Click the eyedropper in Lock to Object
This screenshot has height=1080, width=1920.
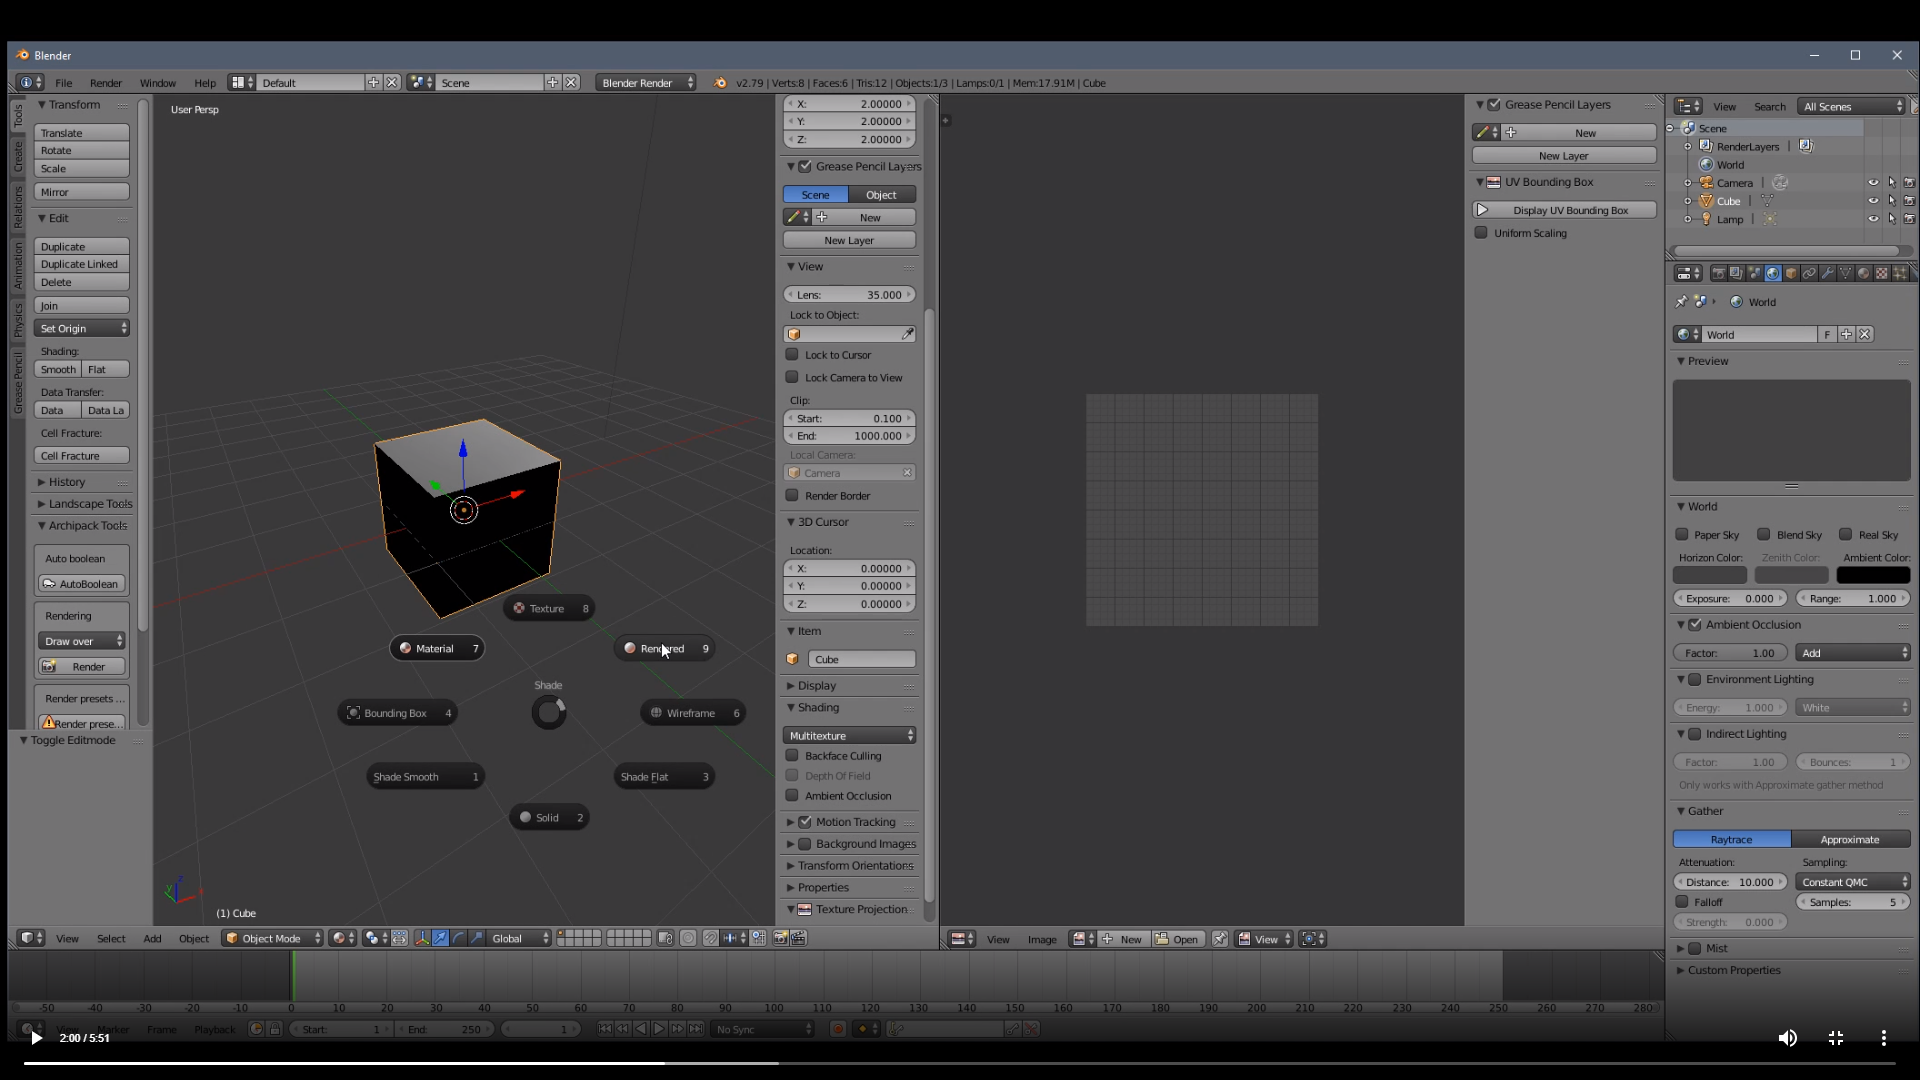(908, 334)
